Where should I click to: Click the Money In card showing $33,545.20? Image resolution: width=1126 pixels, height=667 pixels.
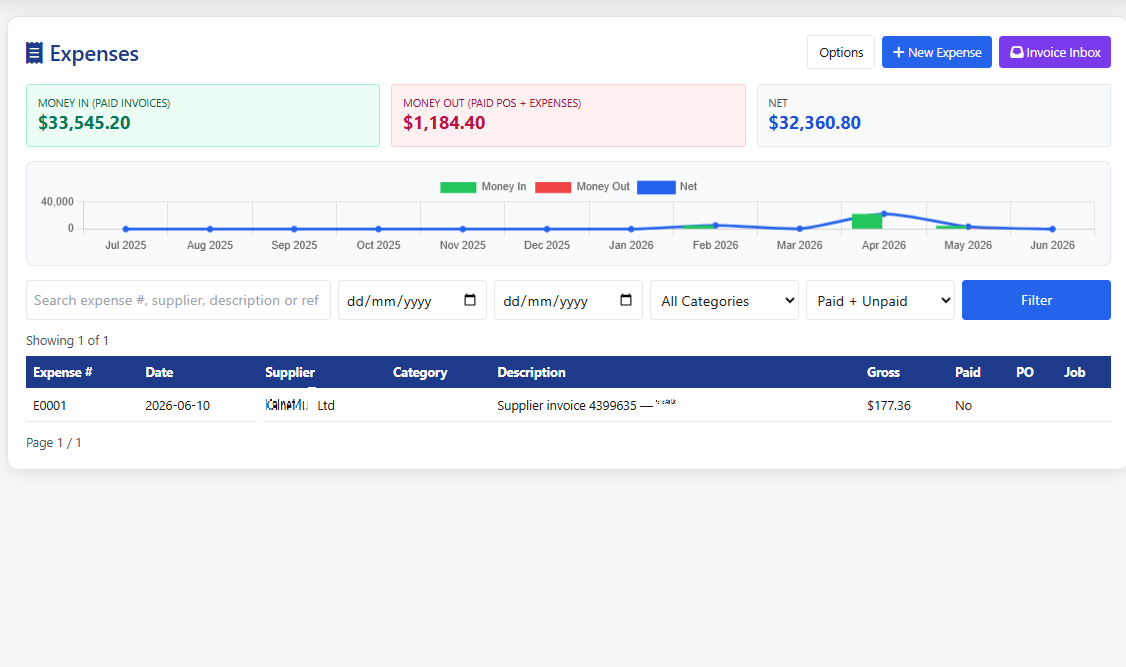[203, 116]
